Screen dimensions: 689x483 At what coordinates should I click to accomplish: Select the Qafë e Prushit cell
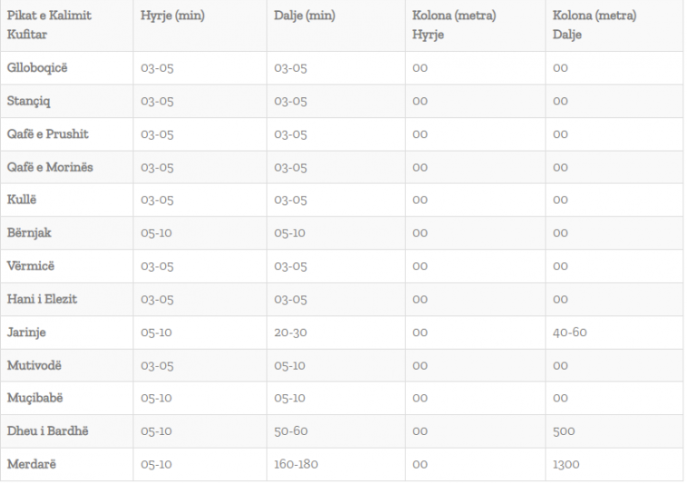coord(48,134)
